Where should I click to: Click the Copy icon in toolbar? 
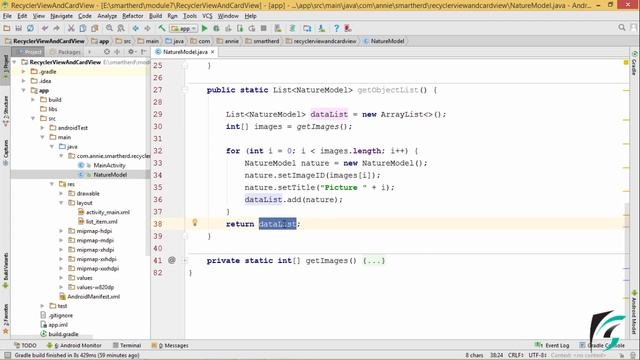pos(83,28)
